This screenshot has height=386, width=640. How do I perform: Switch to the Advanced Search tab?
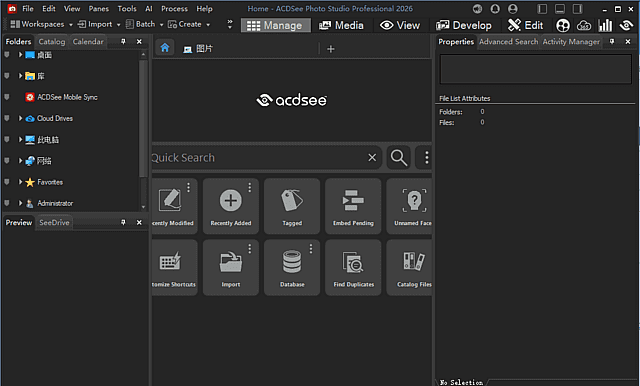pyautogui.click(x=508, y=42)
